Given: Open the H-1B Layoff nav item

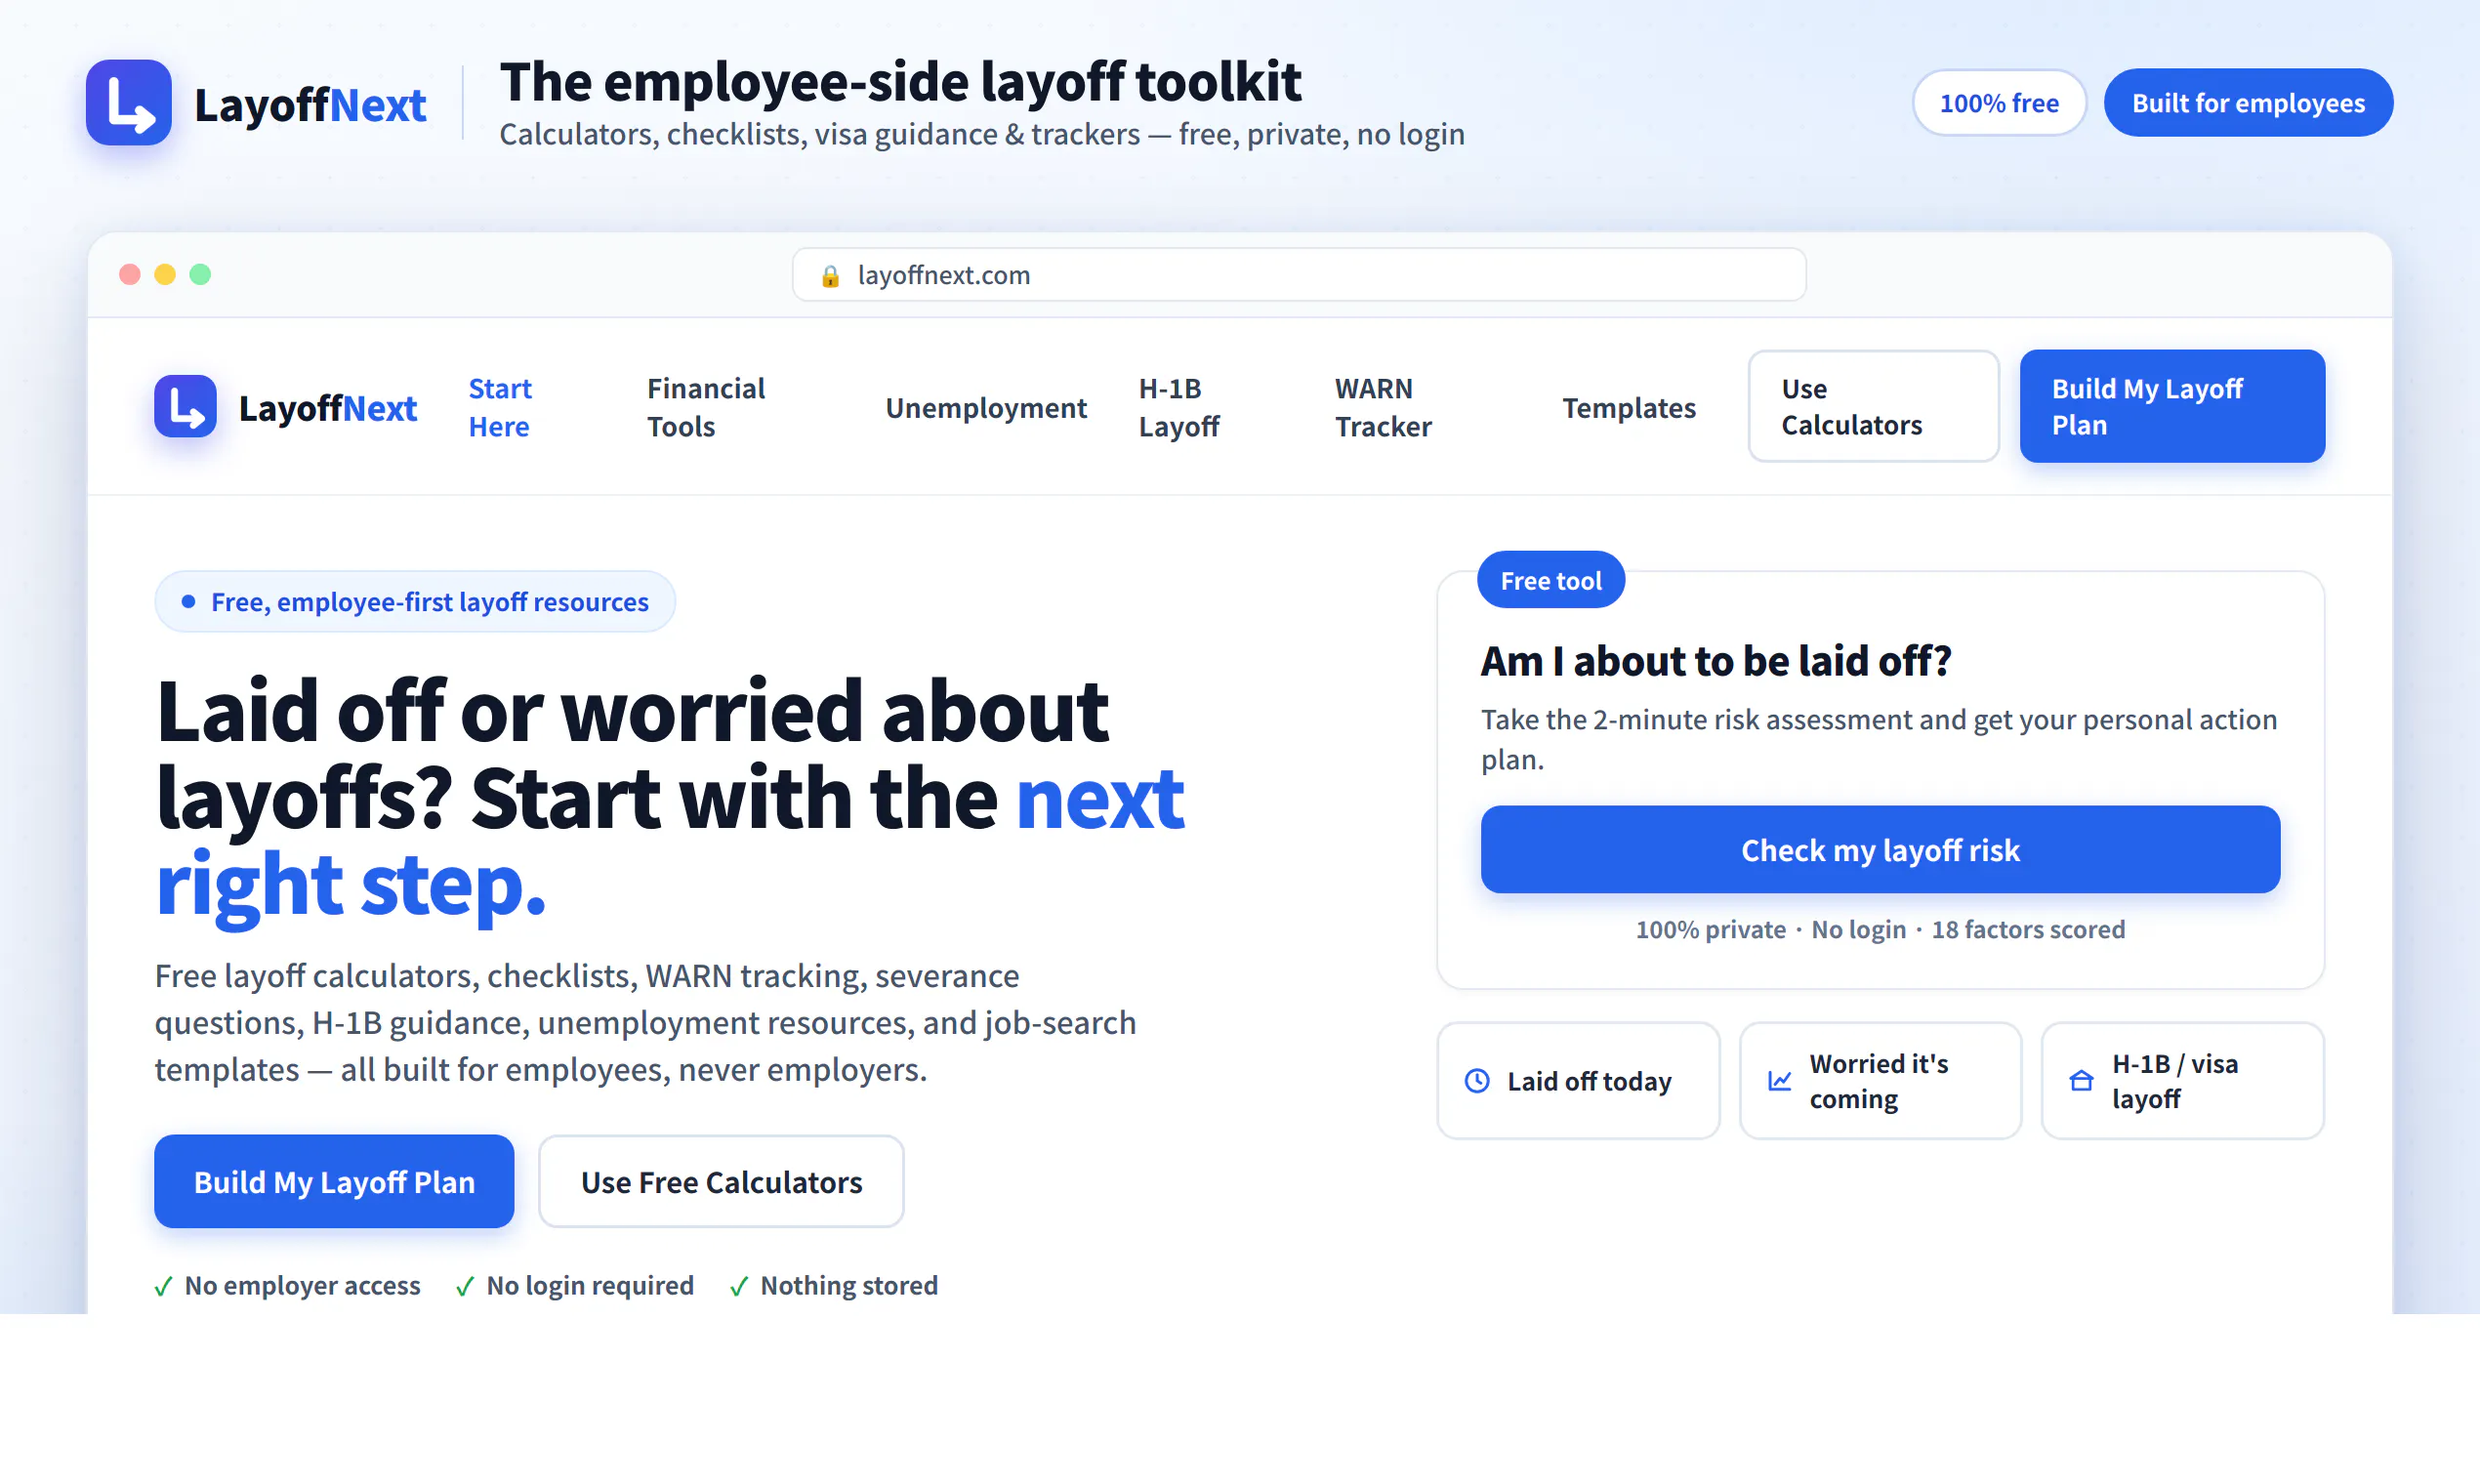Looking at the screenshot, I should (x=1179, y=407).
